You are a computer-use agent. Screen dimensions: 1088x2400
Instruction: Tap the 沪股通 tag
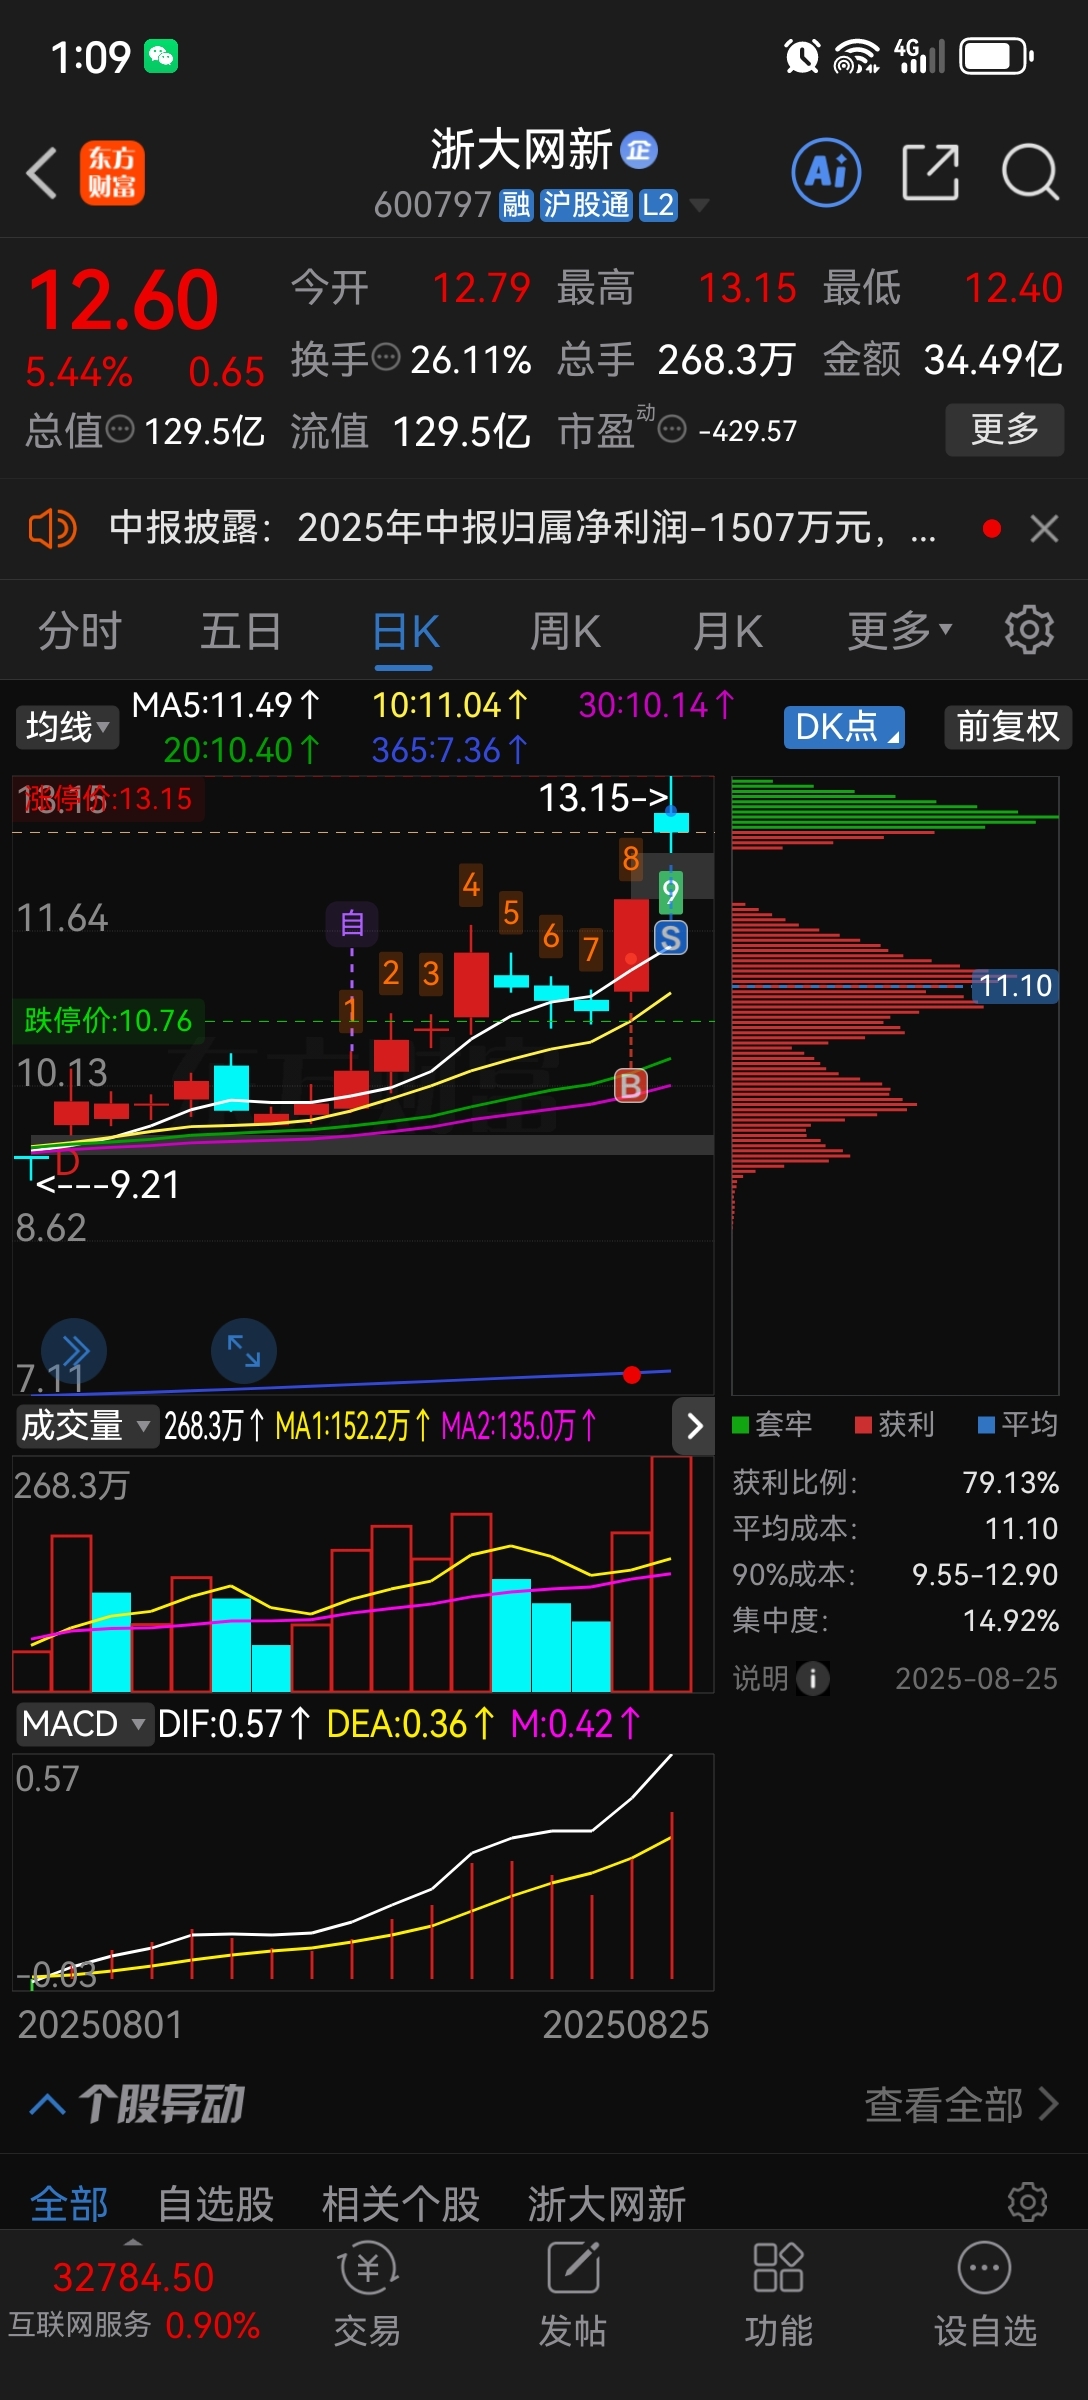click(586, 205)
